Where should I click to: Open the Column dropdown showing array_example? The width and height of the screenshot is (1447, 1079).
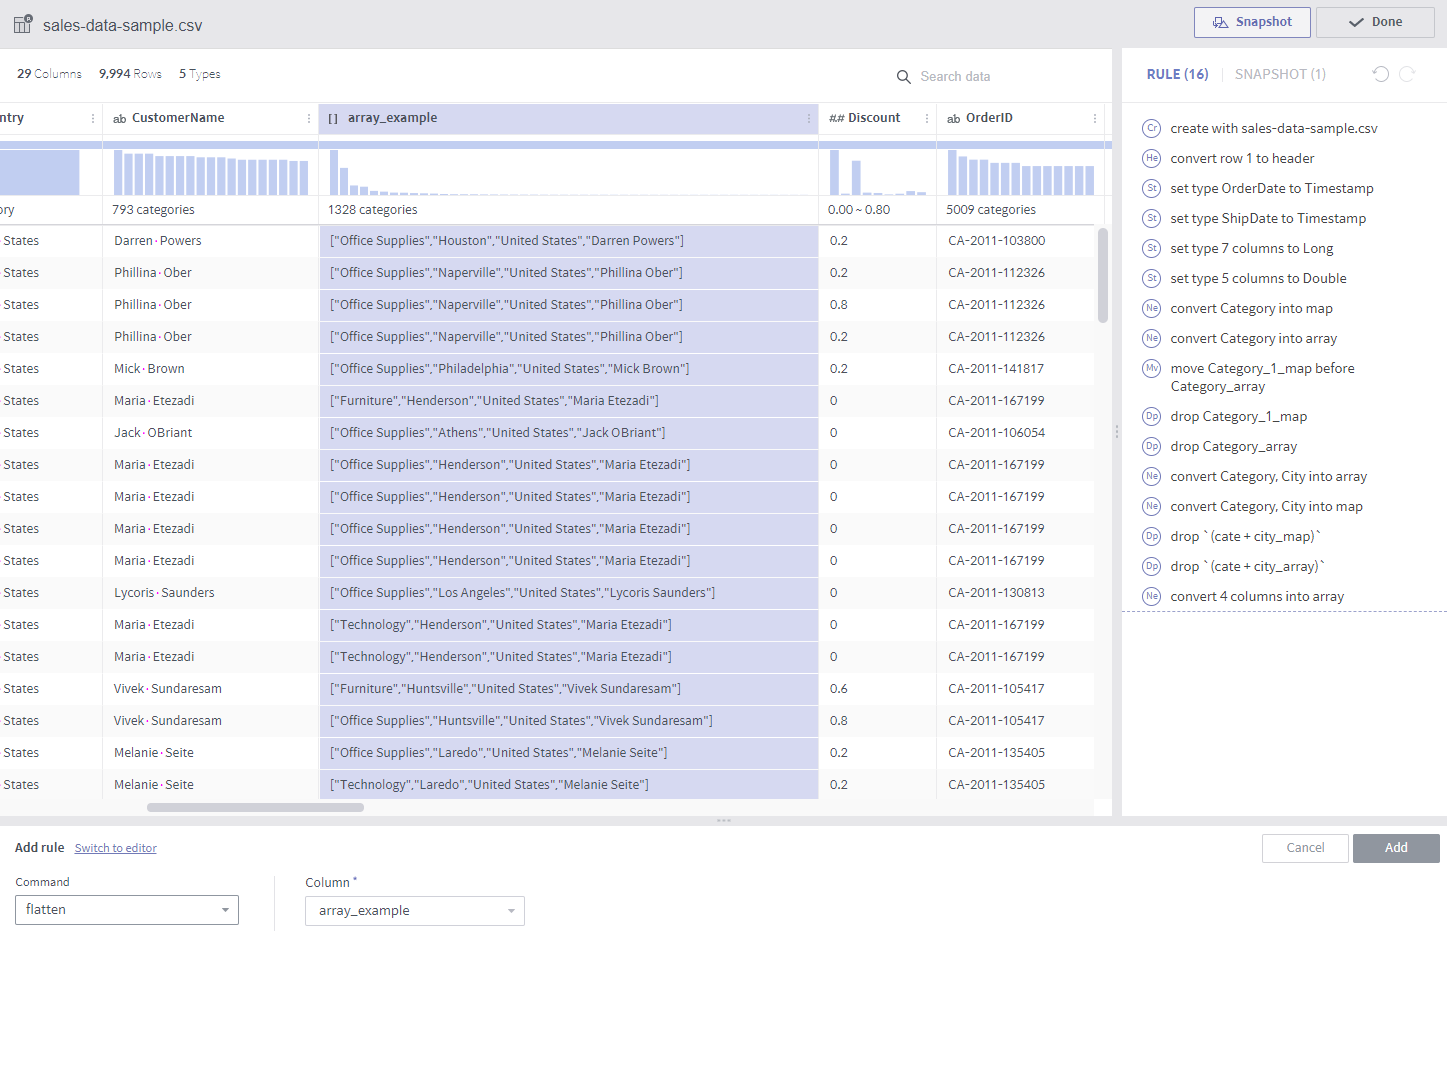click(x=415, y=911)
